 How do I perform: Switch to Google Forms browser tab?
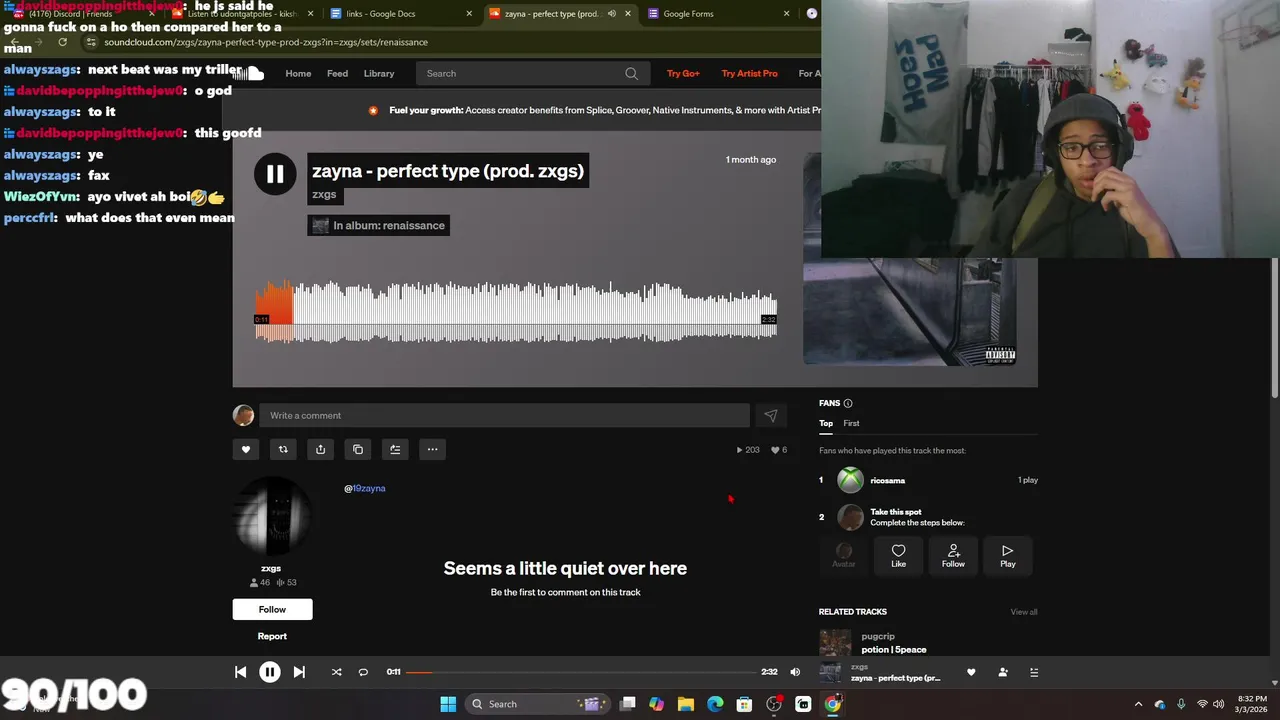pos(718,14)
